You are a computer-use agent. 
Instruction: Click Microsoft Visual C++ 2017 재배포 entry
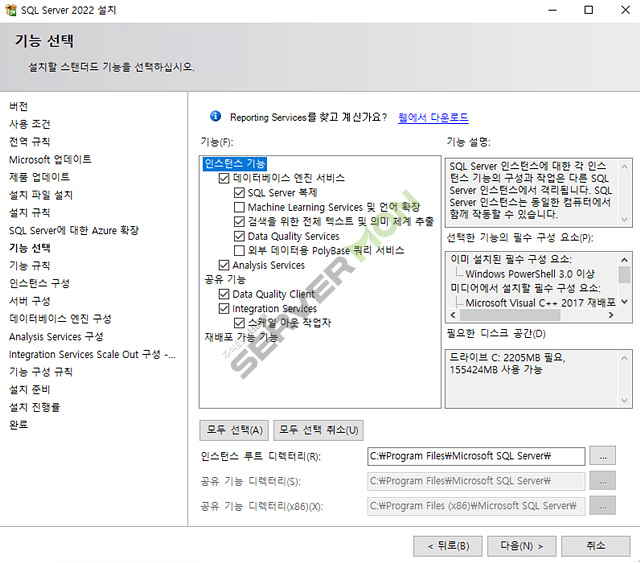pyautogui.click(x=540, y=303)
